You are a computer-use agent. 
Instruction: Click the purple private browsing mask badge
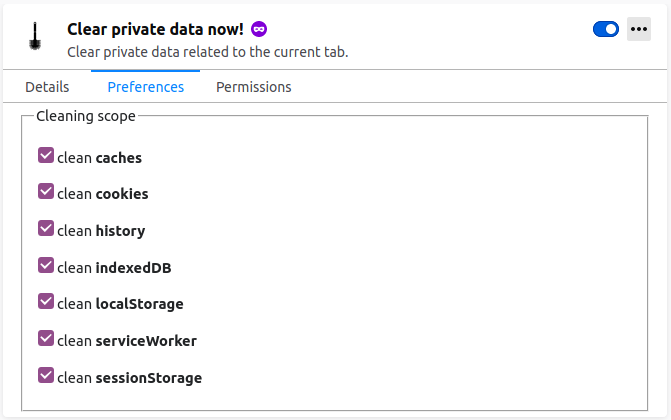tap(258, 30)
